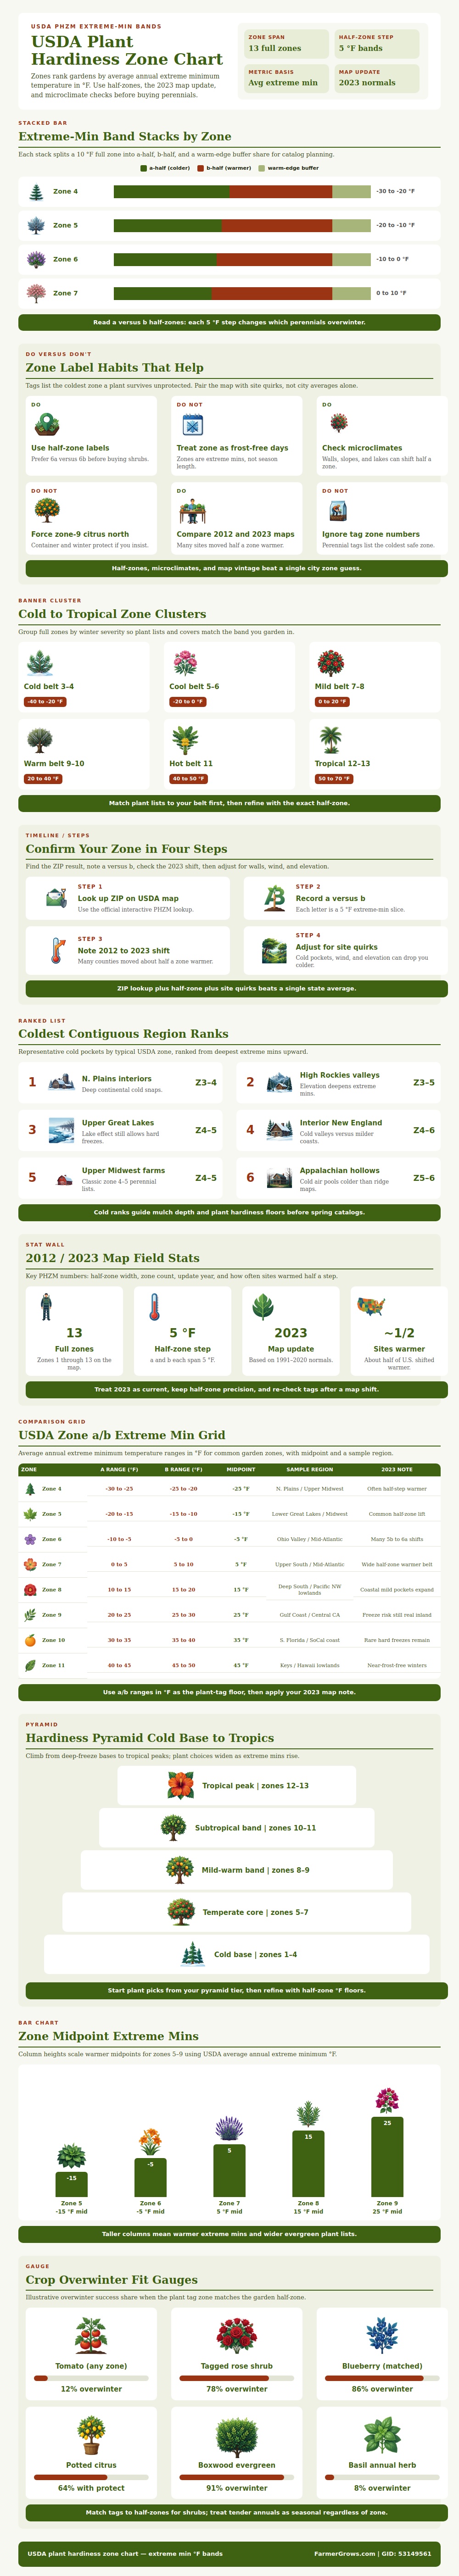Click 'FarmerGrows.com | GID: 53149561' in the footer
The height and width of the screenshot is (2576, 459).
[373, 2554]
